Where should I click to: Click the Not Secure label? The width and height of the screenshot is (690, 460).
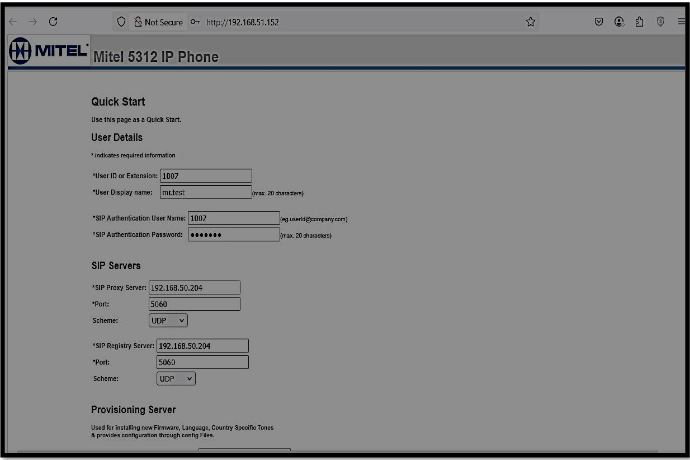(x=163, y=22)
